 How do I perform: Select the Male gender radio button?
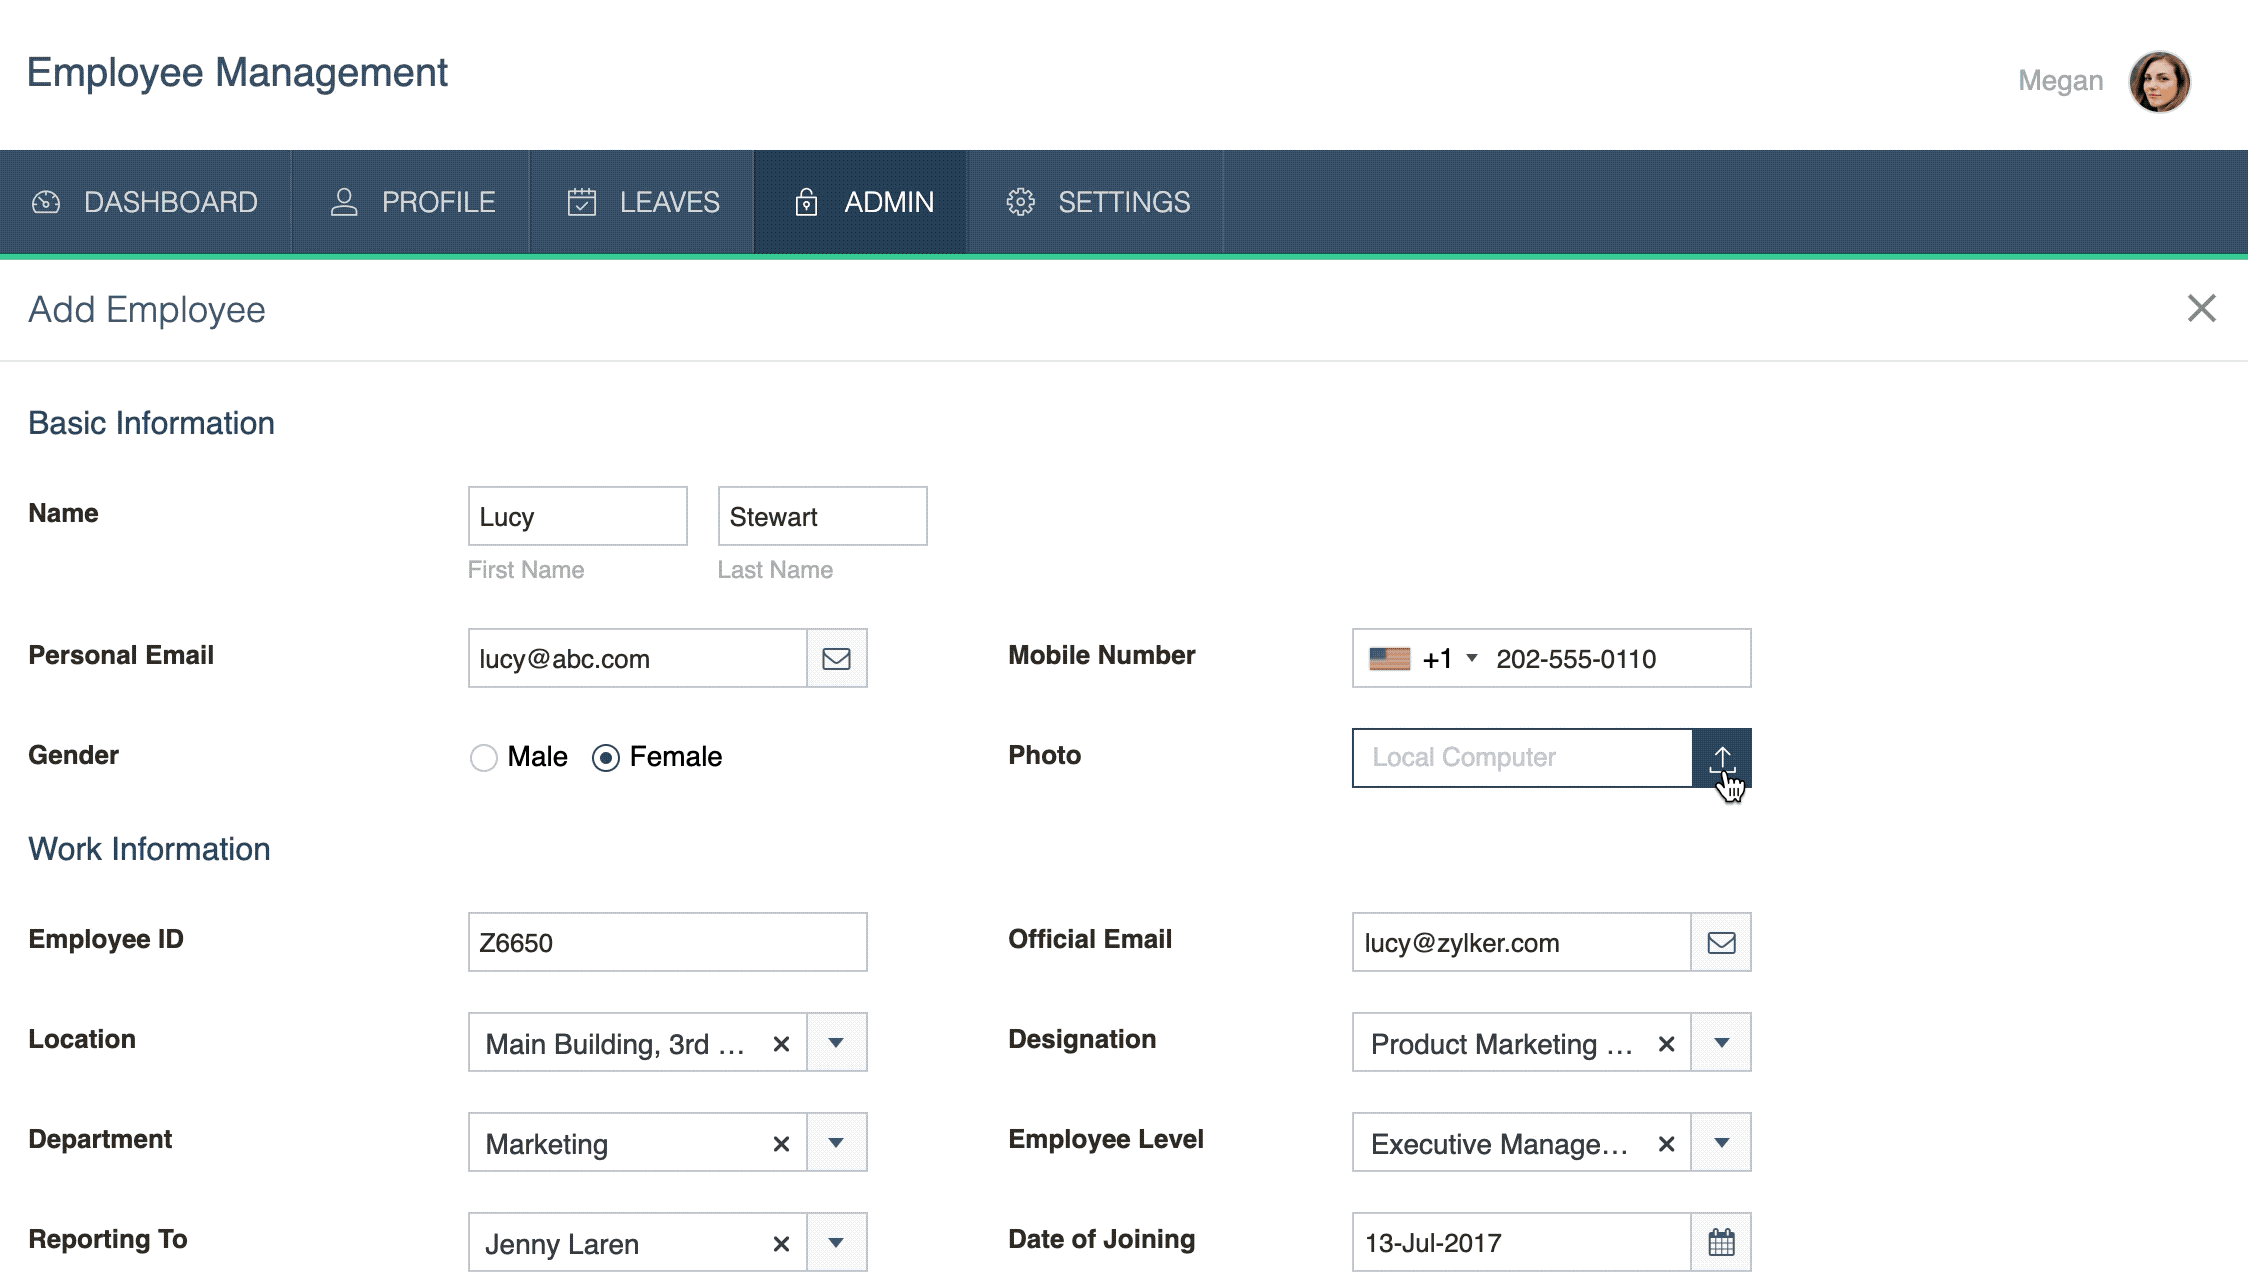(484, 758)
